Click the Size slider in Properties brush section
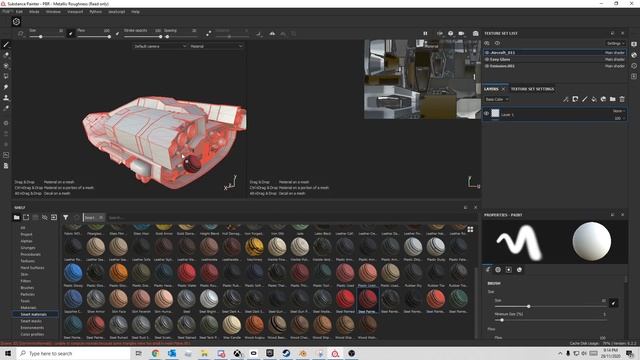Screen dimensions: 640x360 pyautogui.click(x=550, y=306)
